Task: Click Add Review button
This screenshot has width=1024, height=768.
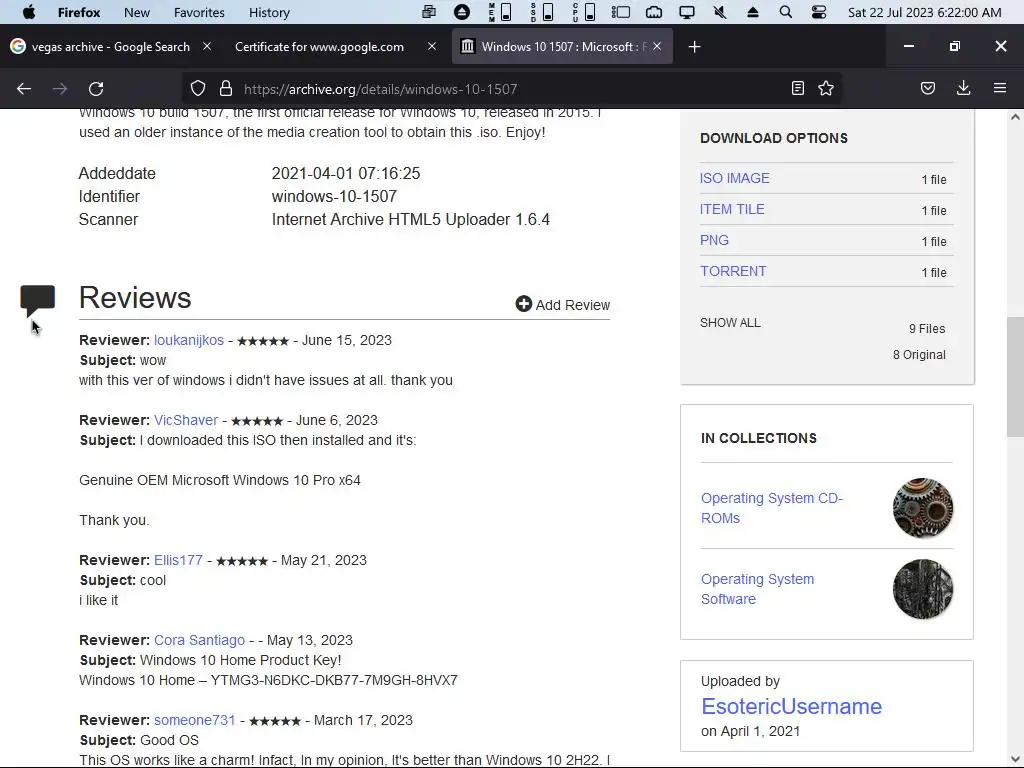Action: click(562, 304)
